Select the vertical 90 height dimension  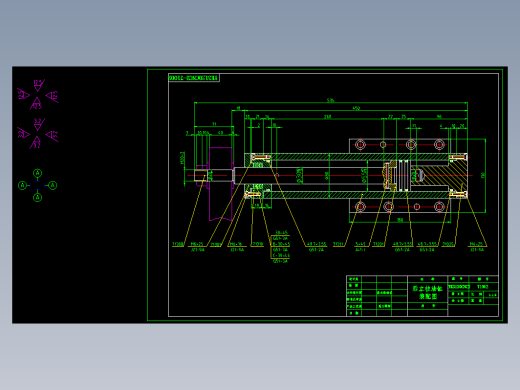pyautogui.click(x=483, y=175)
